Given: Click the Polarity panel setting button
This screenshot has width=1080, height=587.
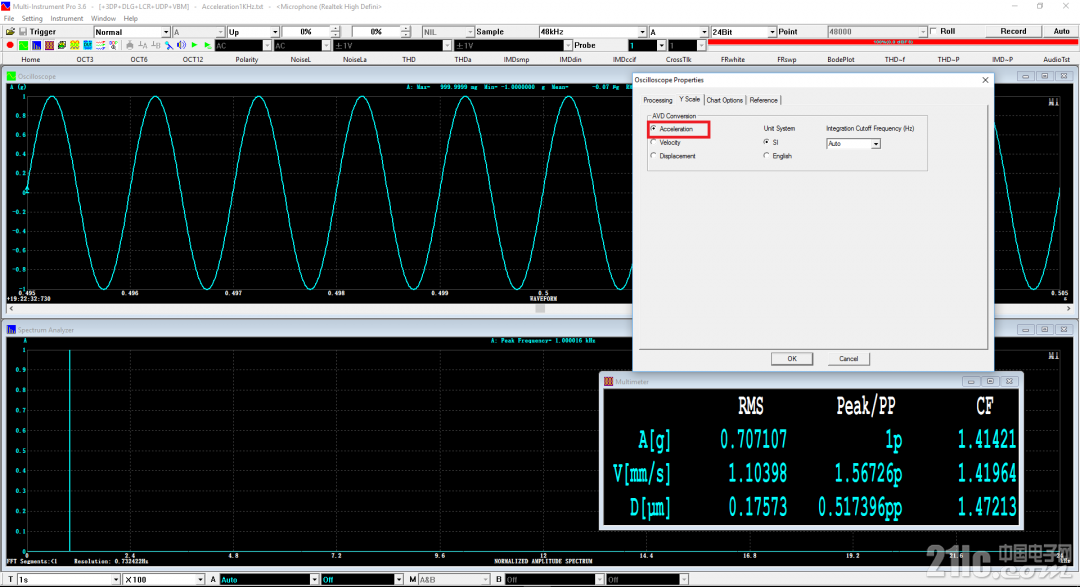Looking at the screenshot, I should (247, 60).
